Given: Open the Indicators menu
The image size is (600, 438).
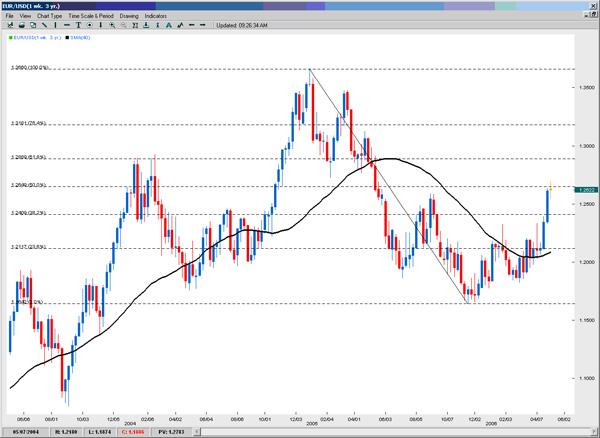Looking at the screenshot, I should 156,16.
